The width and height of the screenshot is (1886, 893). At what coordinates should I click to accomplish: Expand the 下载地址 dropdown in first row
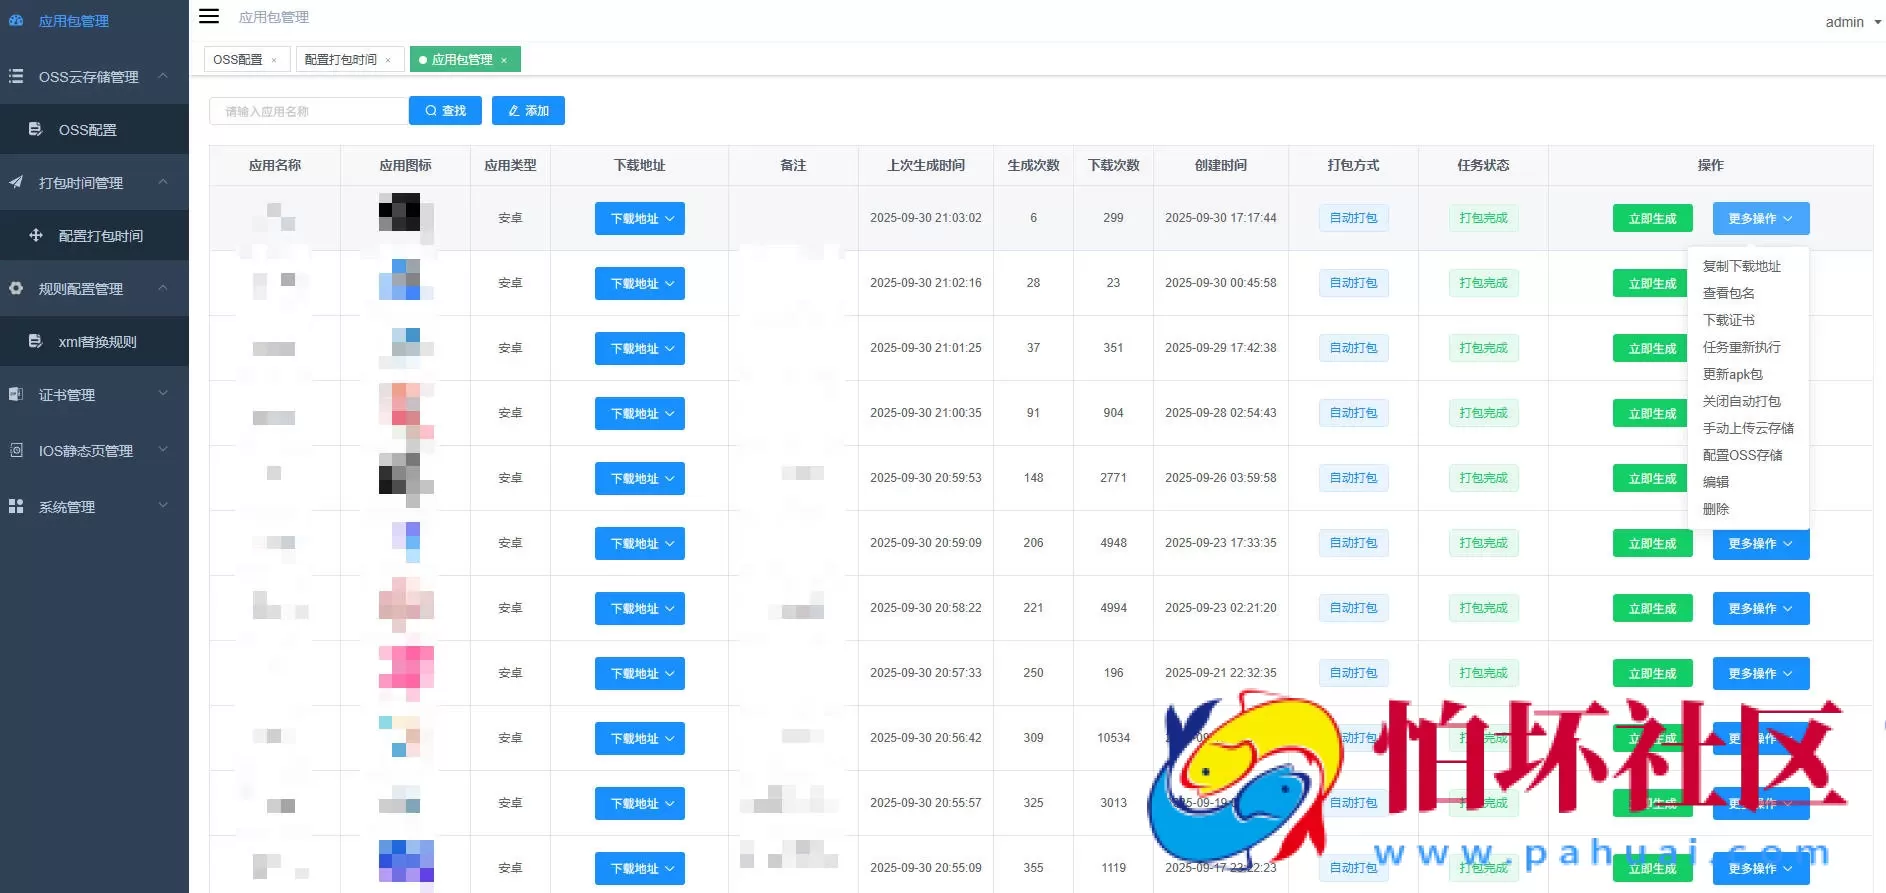click(x=640, y=218)
